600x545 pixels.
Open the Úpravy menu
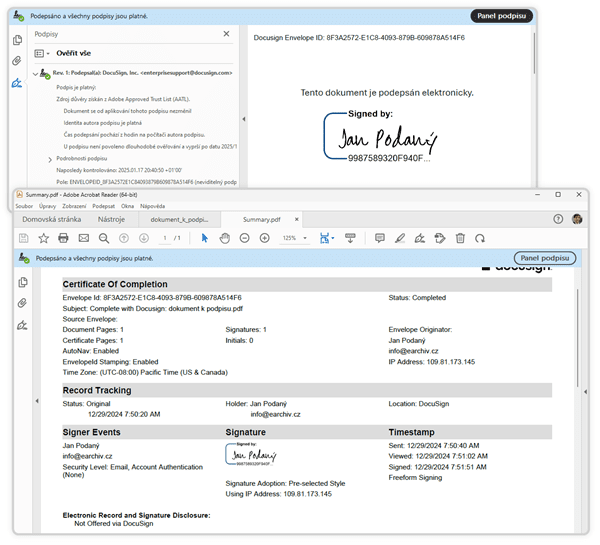tap(47, 206)
